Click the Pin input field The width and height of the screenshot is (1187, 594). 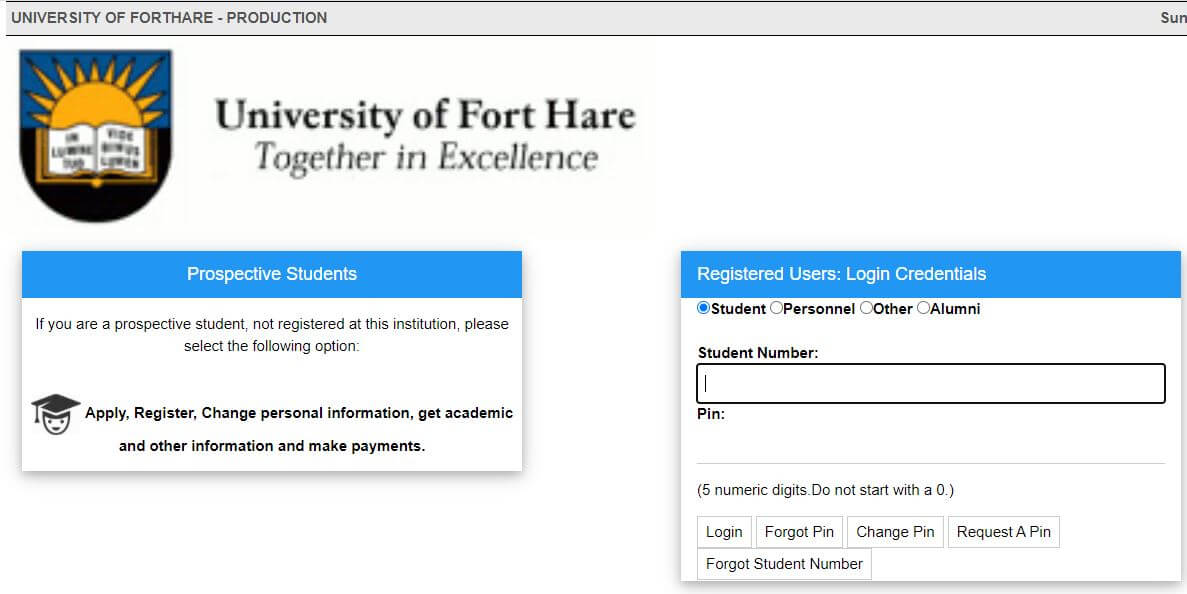click(x=930, y=444)
